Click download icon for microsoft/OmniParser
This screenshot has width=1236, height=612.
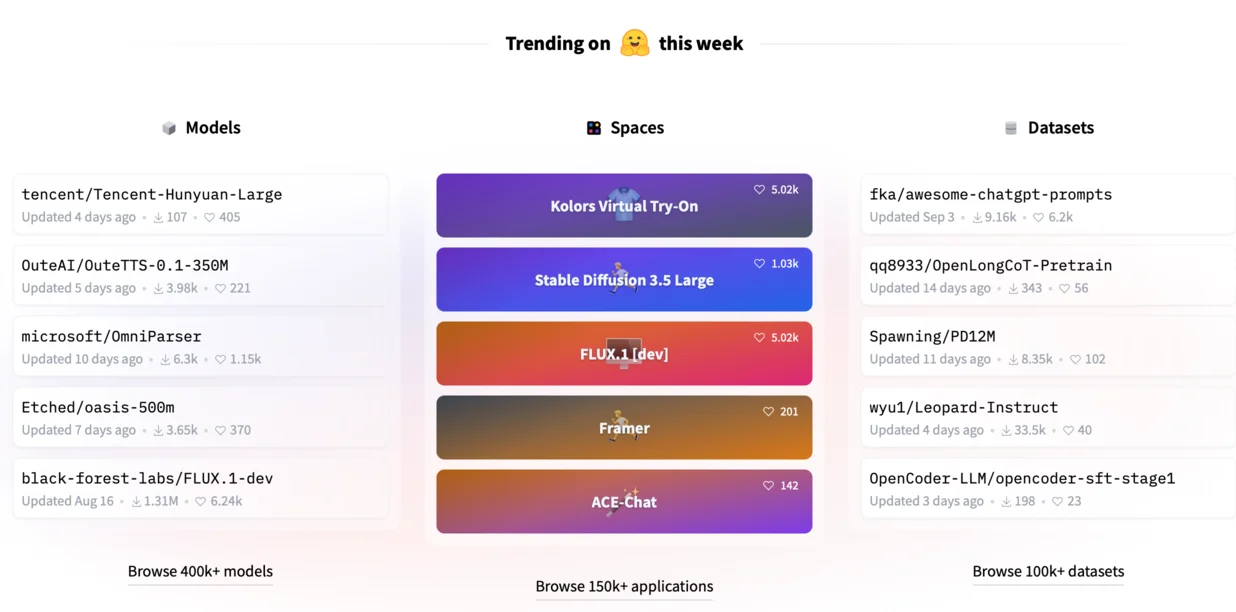click(x=165, y=359)
